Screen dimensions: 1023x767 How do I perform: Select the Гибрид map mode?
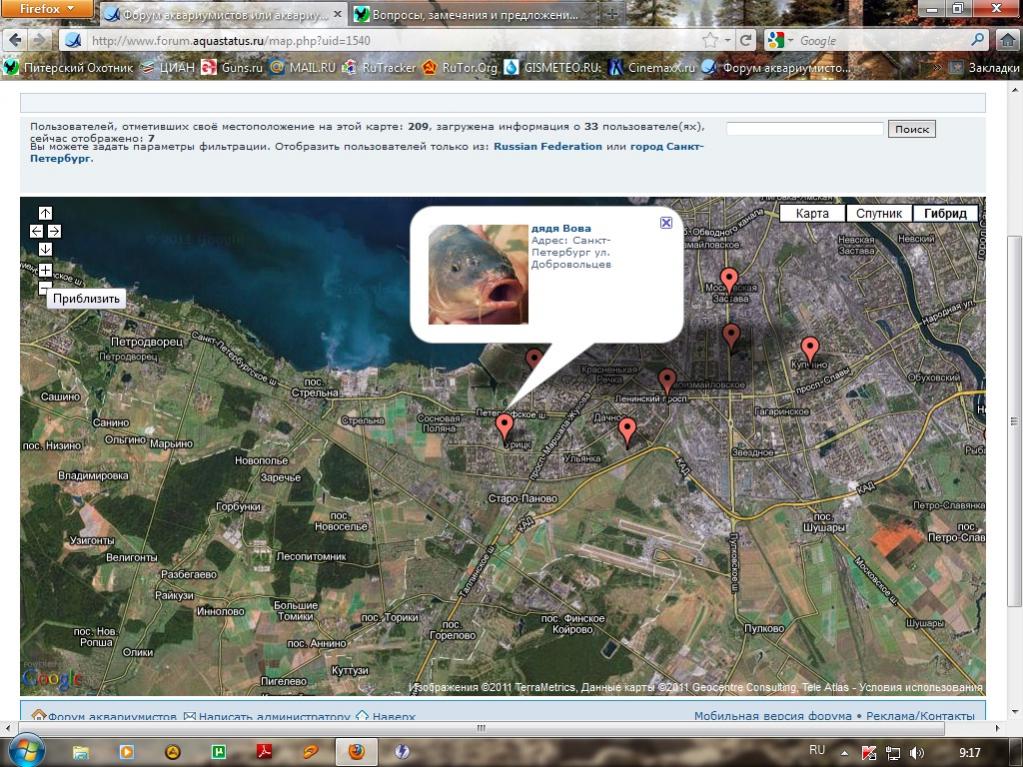coord(945,214)
